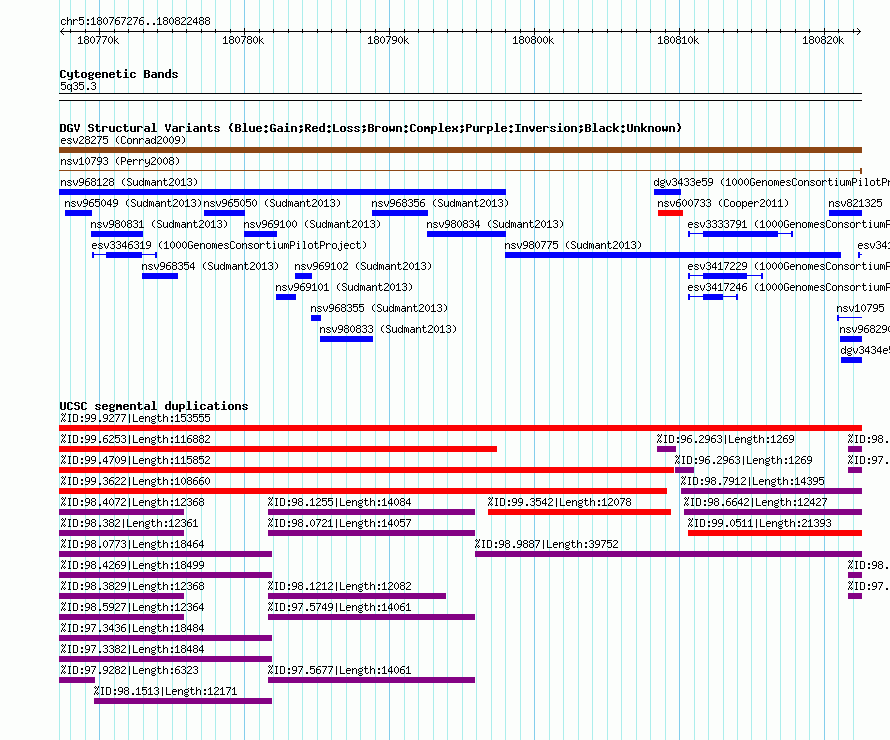Select the DGV Structural Variants track title
890x740 pixels.
pos(371,128)
